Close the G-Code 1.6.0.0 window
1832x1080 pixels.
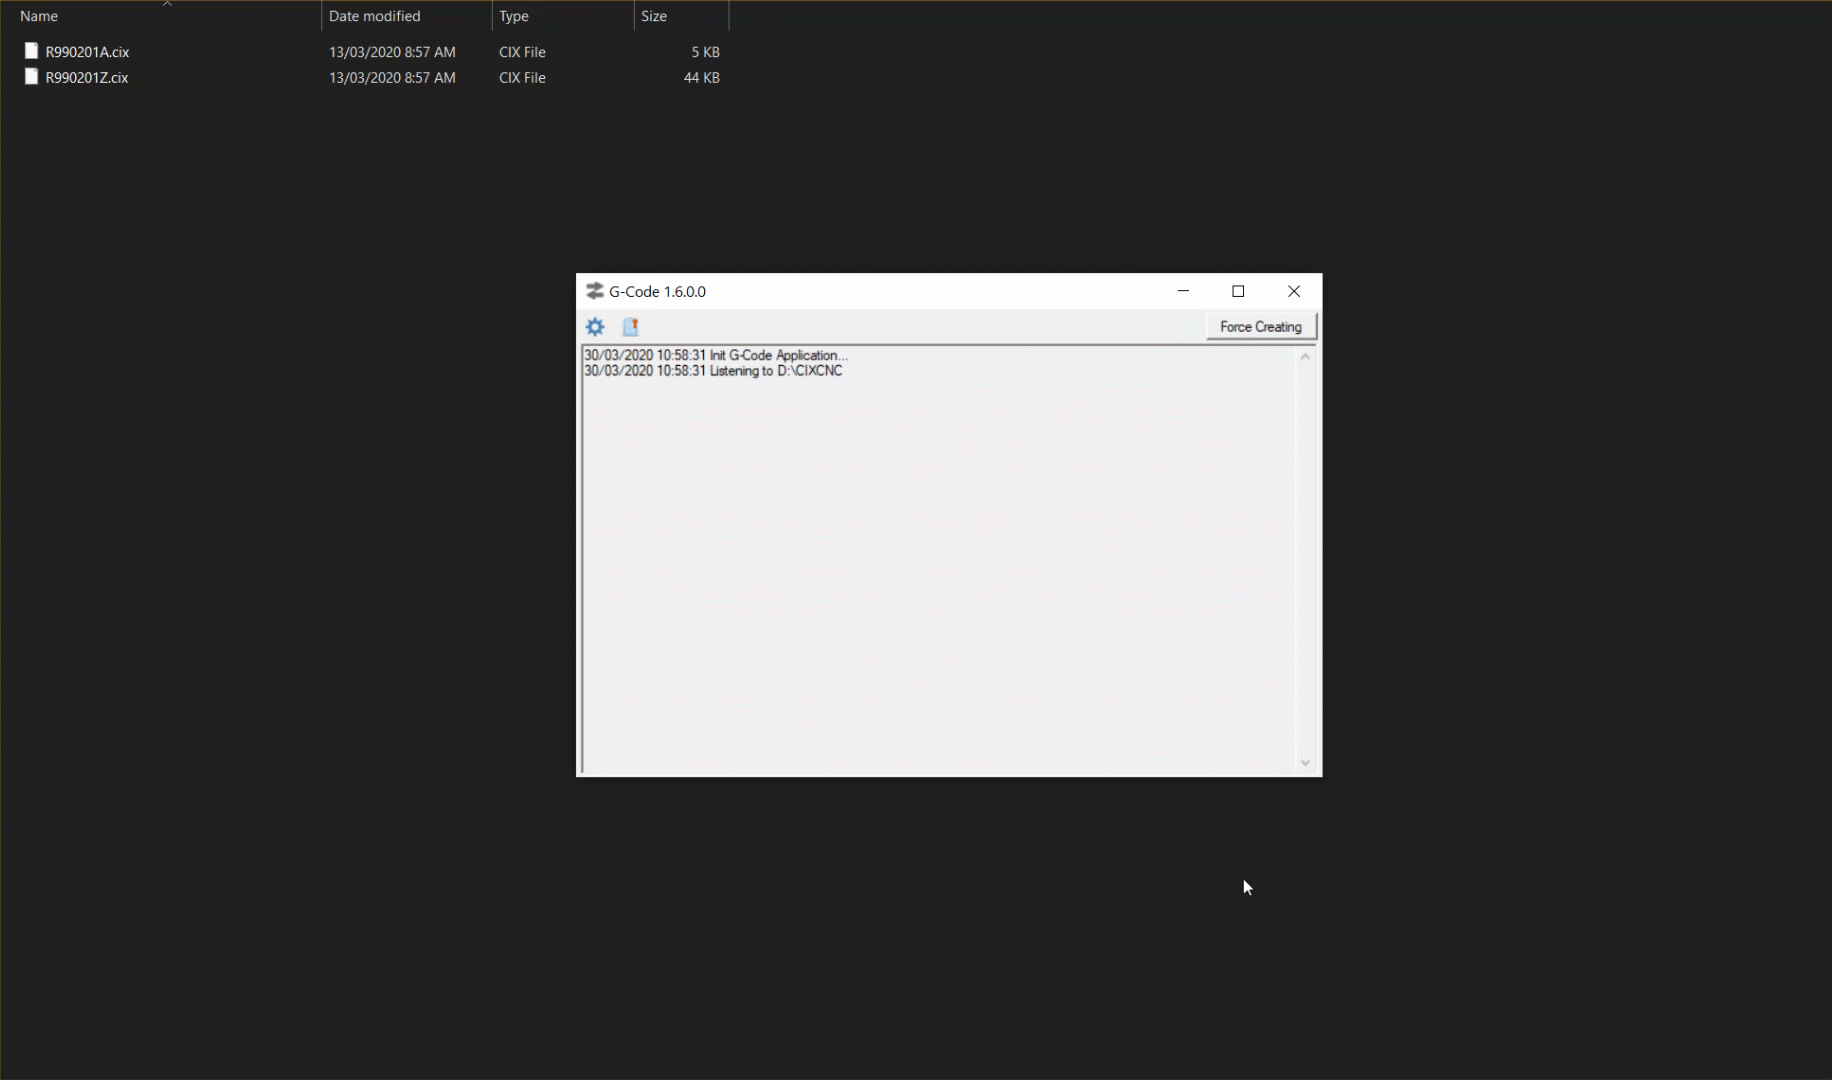(x=1294, y=291)
